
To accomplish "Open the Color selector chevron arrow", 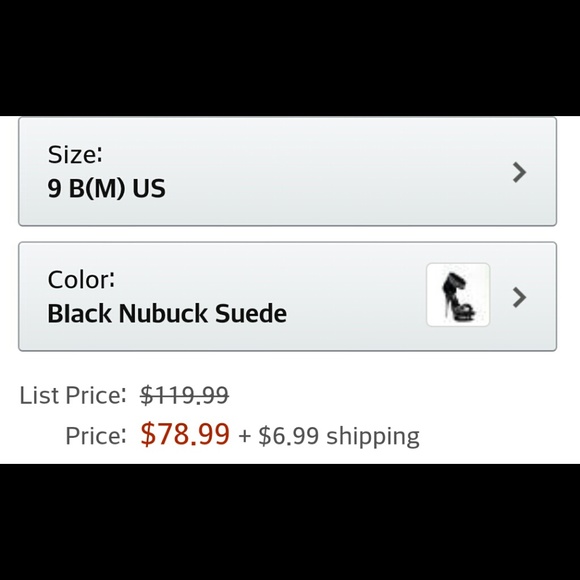I will [519, 297].
